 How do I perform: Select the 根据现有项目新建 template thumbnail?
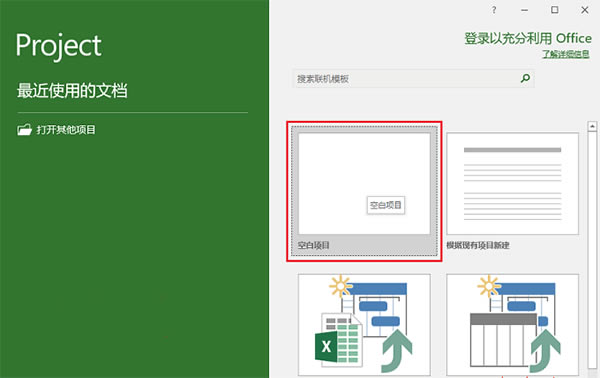pos(512,183)
